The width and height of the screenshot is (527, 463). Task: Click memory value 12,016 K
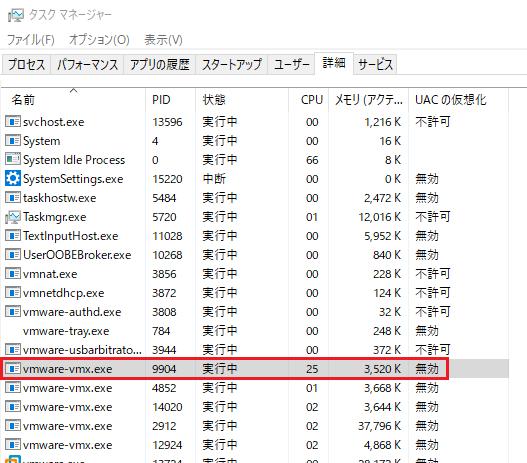coord(379,217)
